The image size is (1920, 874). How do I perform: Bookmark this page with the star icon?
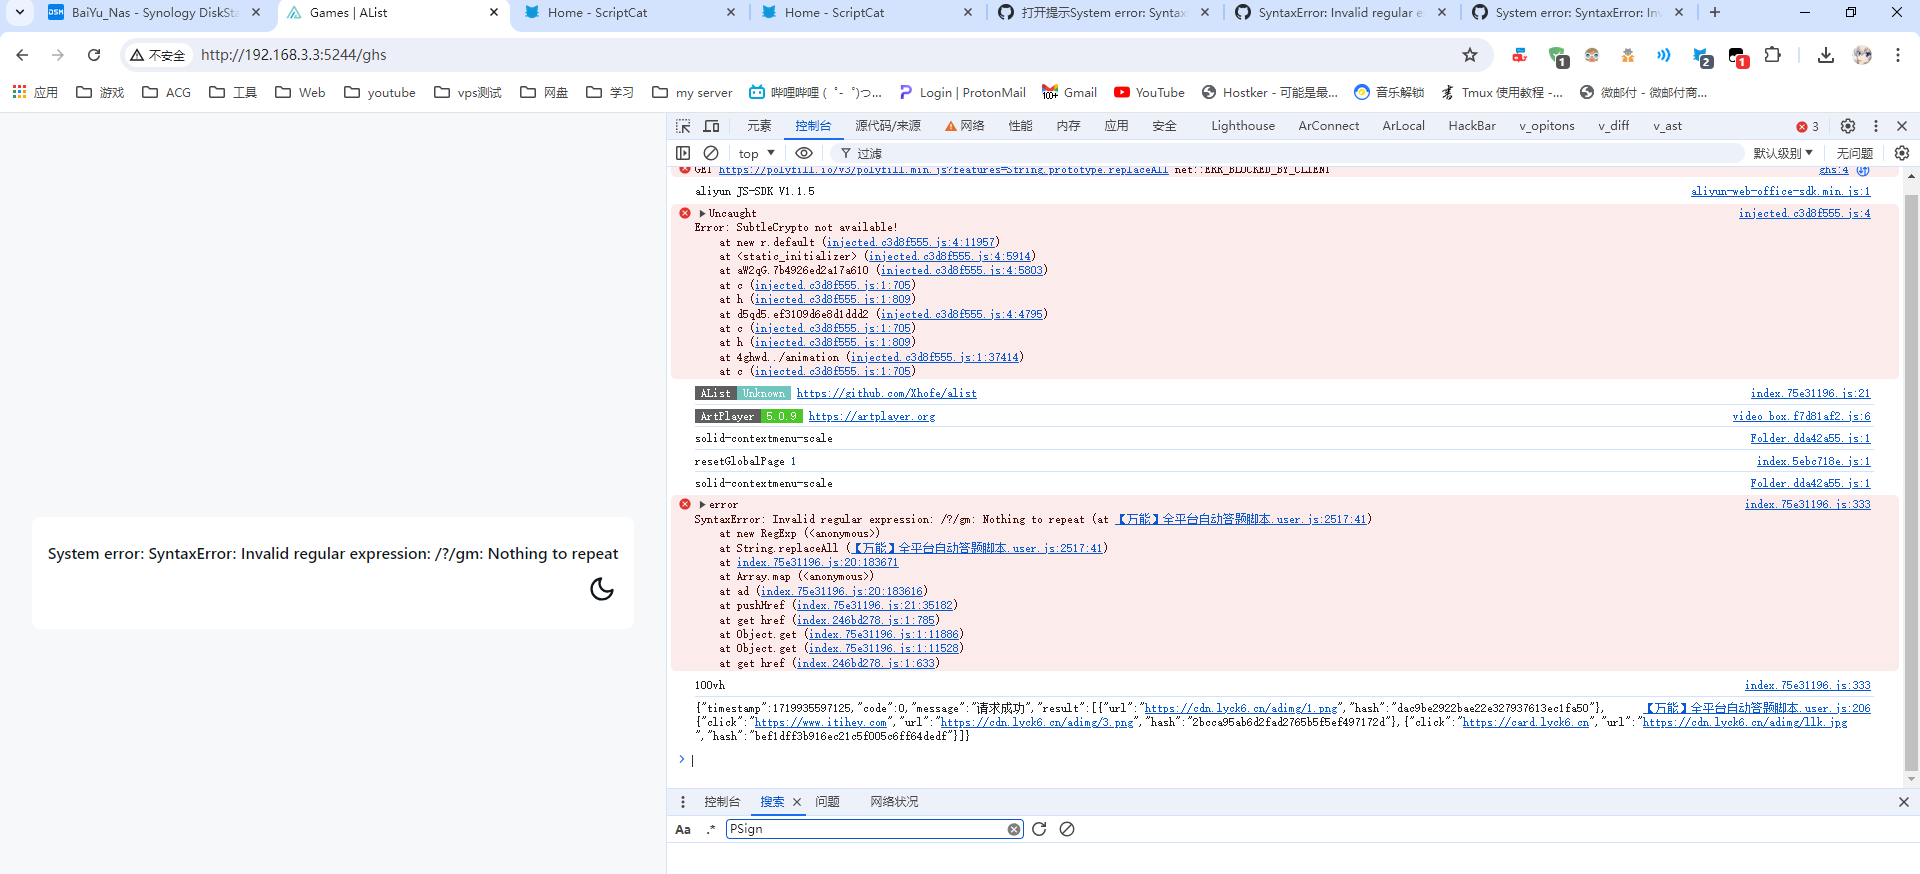coord(1470,55)
